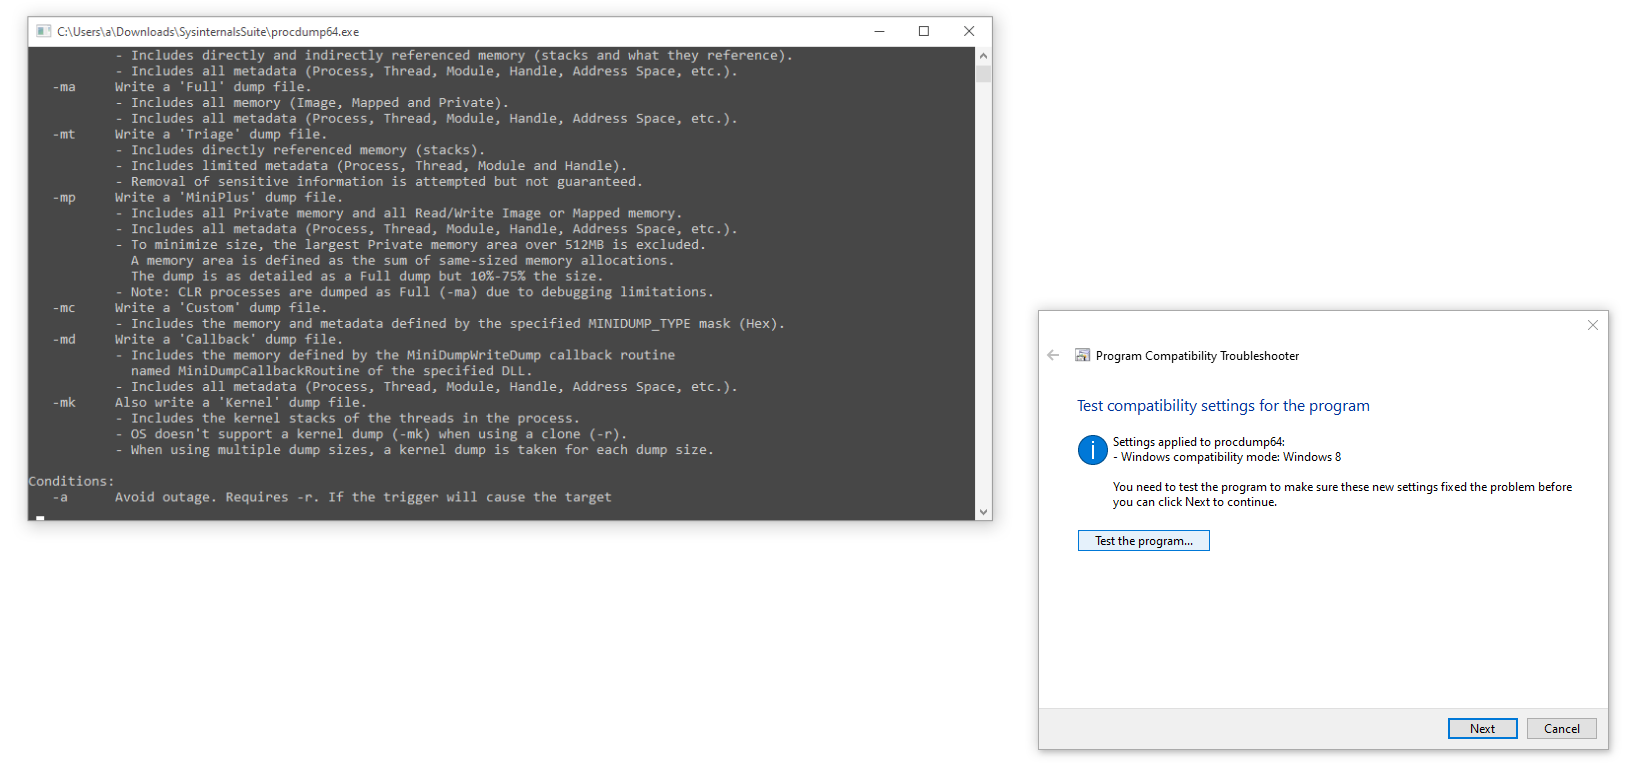Click the 'OS doesn't support a kernel dump' line
This screenshot has height=777, width=1648.
tap(371, 434)
